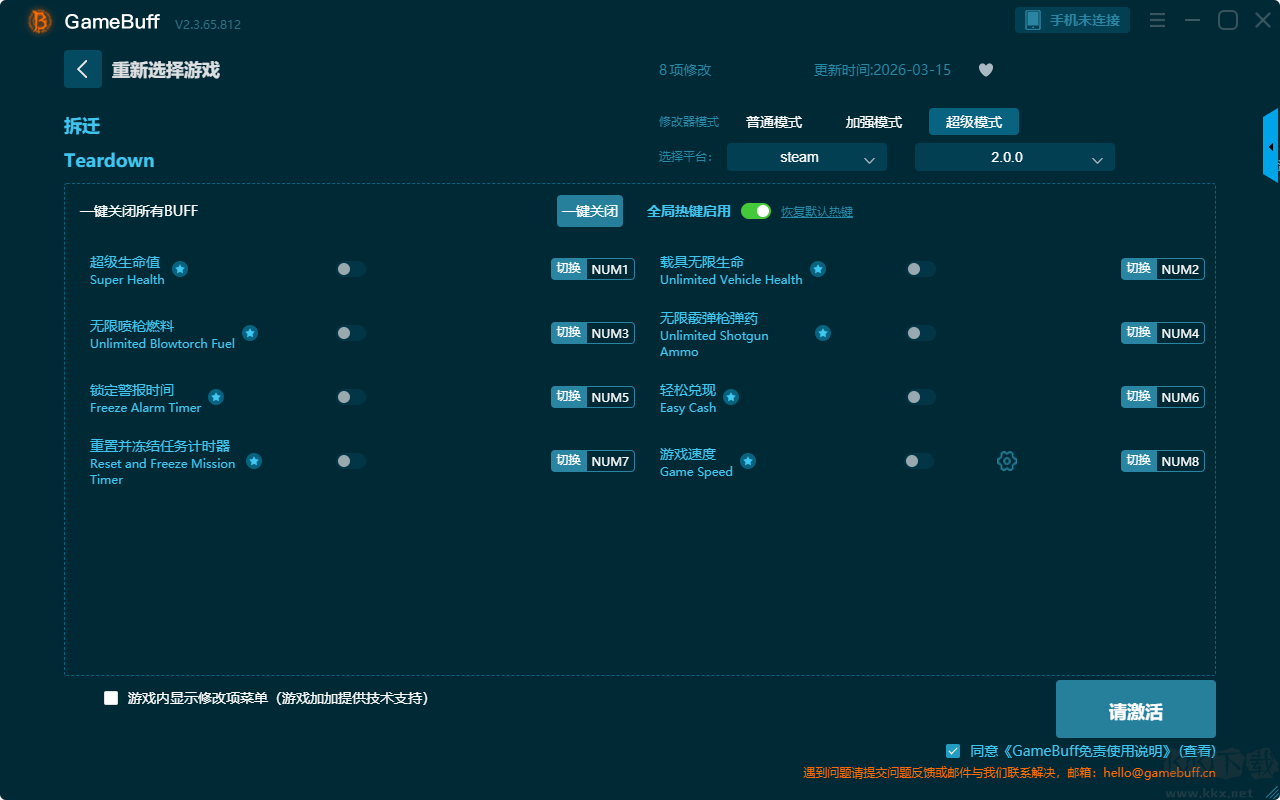The image size is (1280, 800).
Task: Click the 切换 button for NUM3
Action: (568, 333)
